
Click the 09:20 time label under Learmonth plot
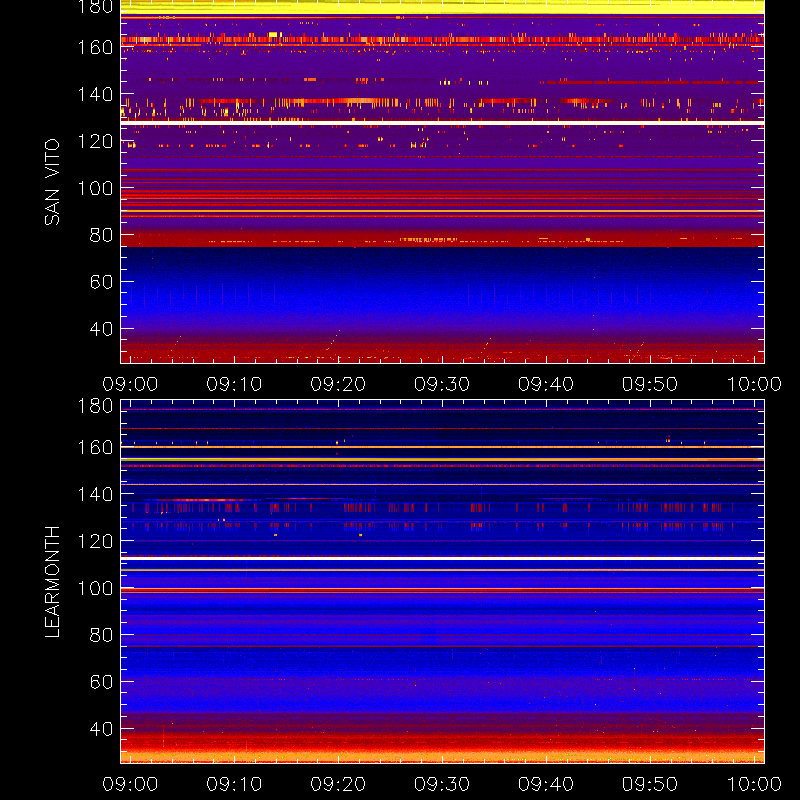coord(338,784)
